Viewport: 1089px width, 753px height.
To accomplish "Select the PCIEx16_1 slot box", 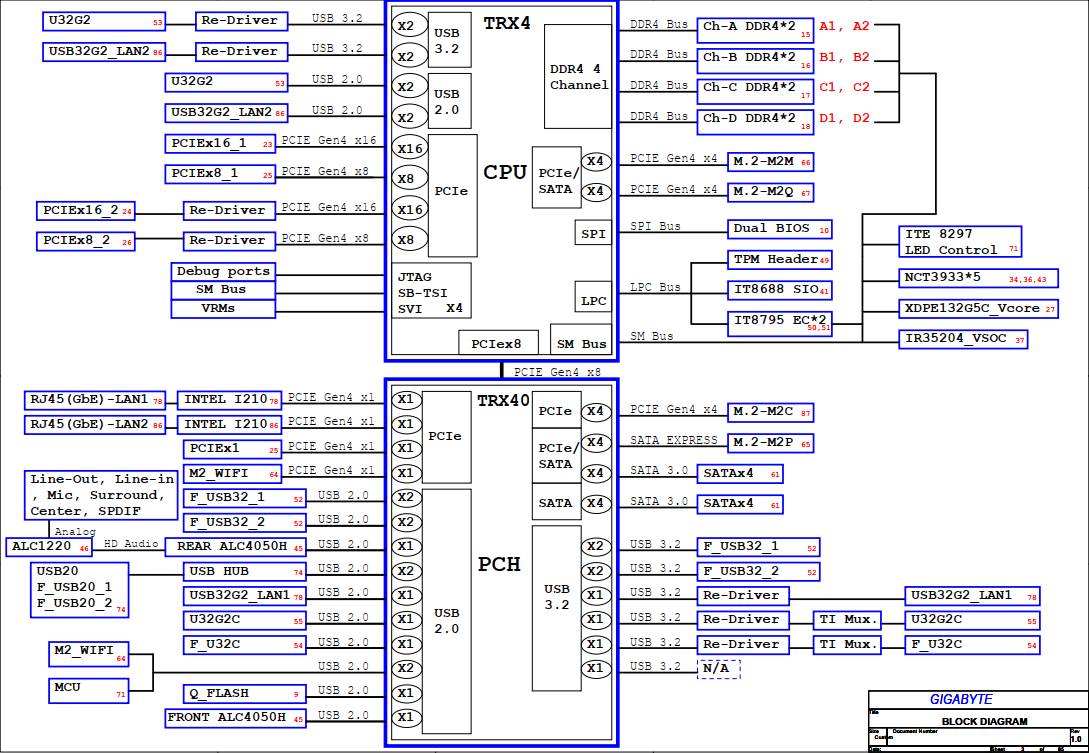I will 220,144.
